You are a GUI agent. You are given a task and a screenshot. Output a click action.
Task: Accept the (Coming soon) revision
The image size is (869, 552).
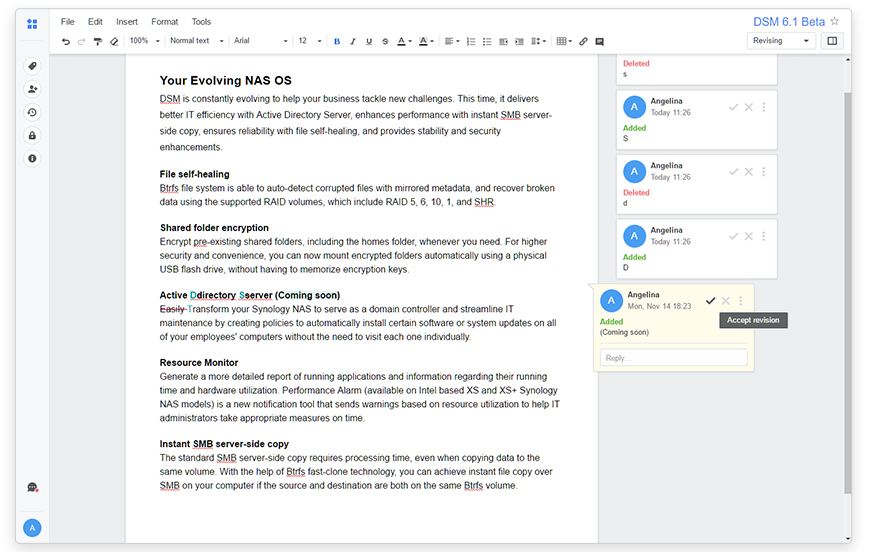(x=710, y=301)
